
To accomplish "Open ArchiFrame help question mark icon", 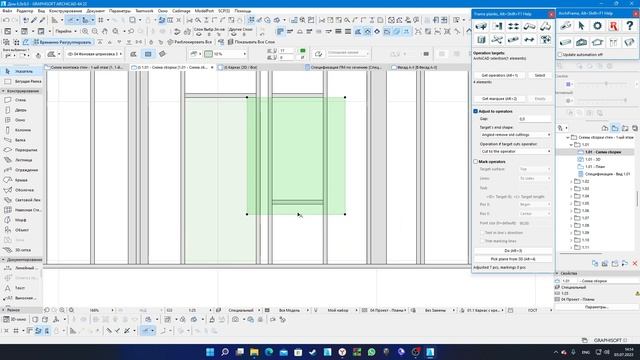I will 629,26.
